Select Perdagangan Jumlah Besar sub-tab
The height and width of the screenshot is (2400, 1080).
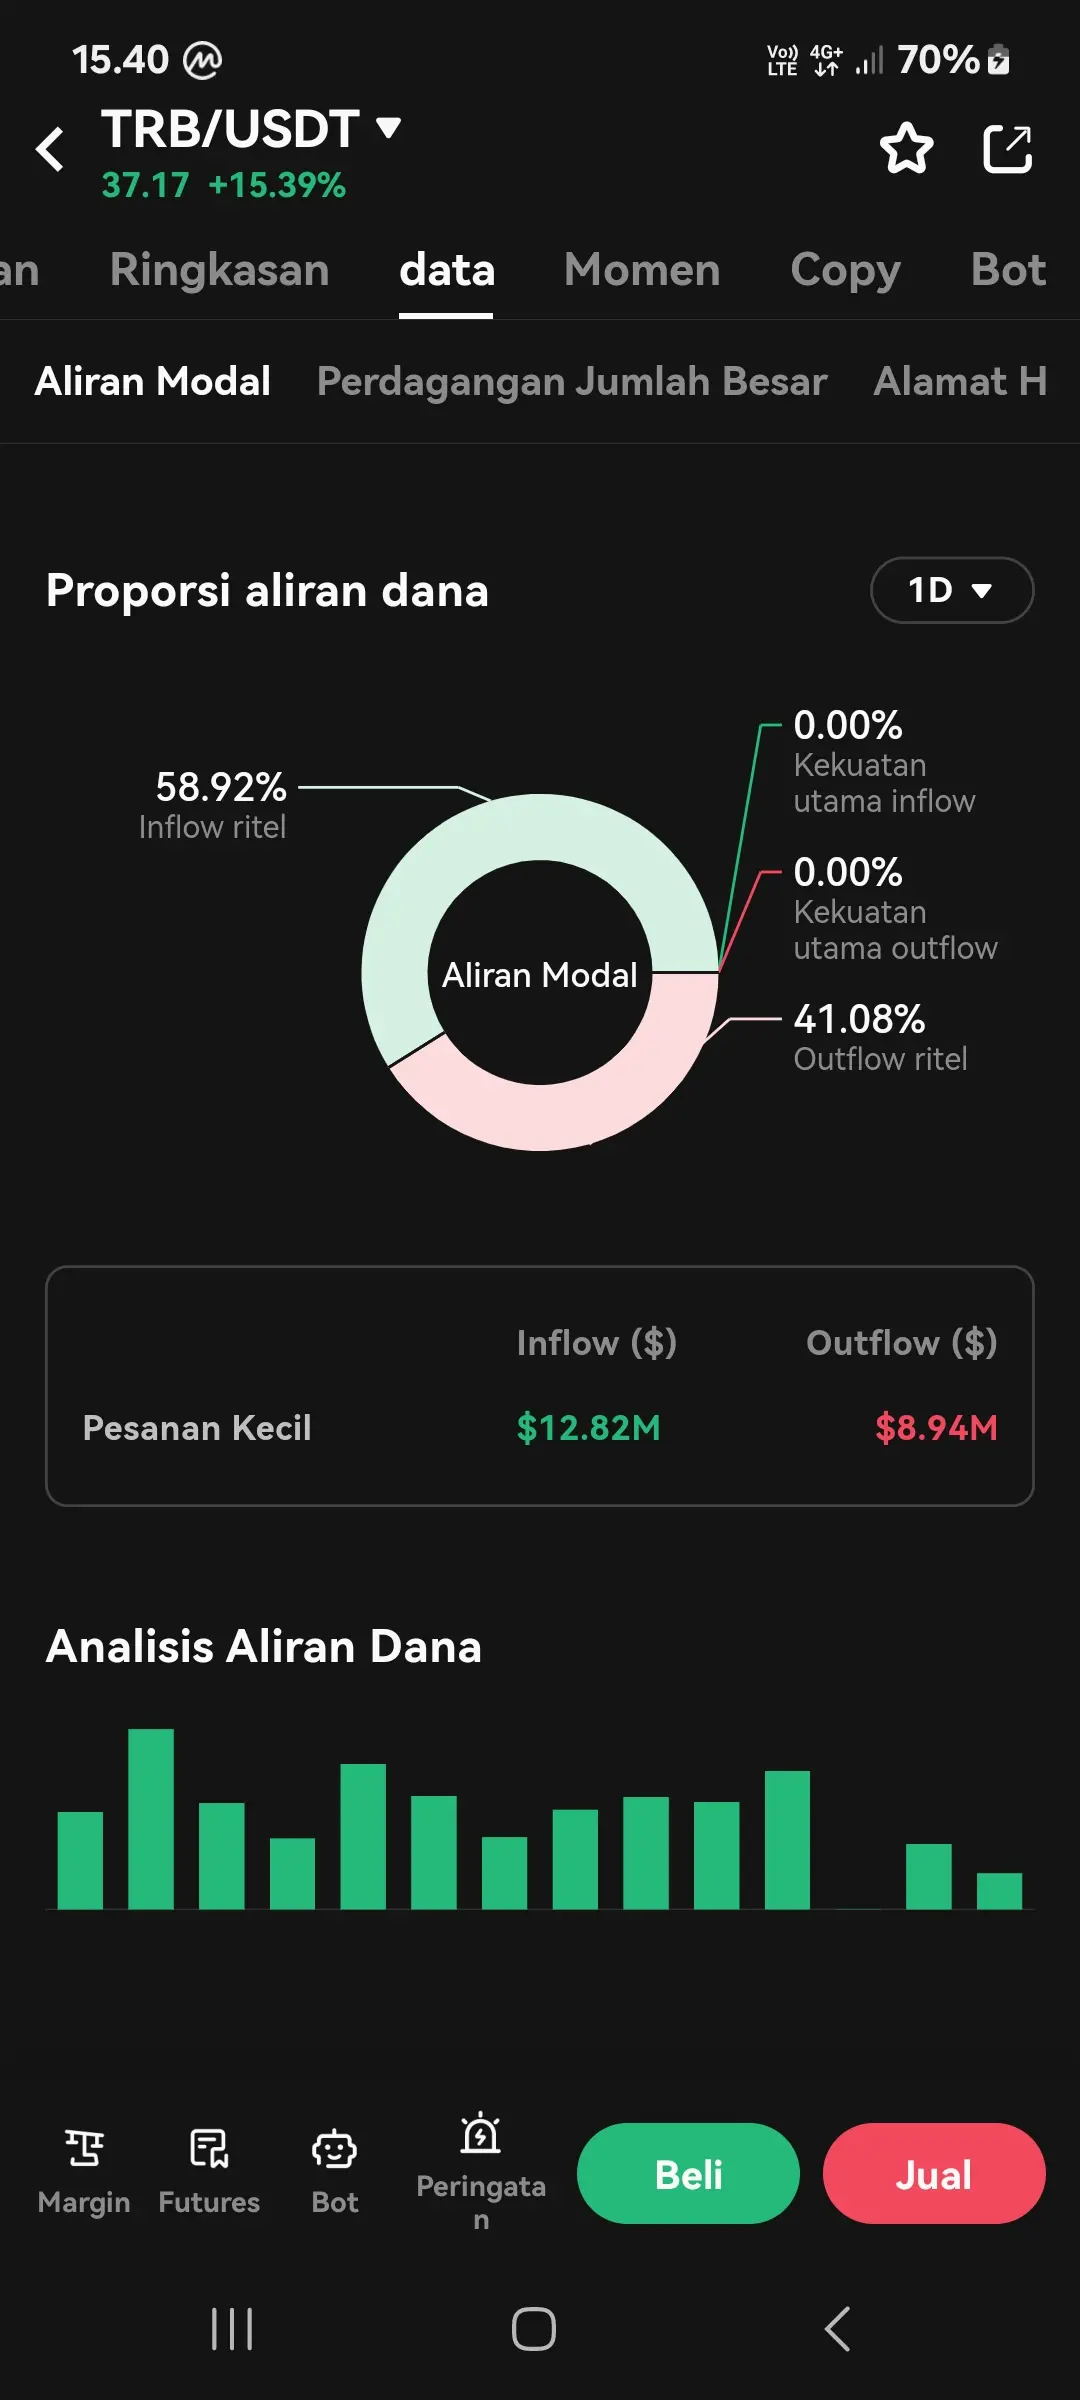click(572, 381)
